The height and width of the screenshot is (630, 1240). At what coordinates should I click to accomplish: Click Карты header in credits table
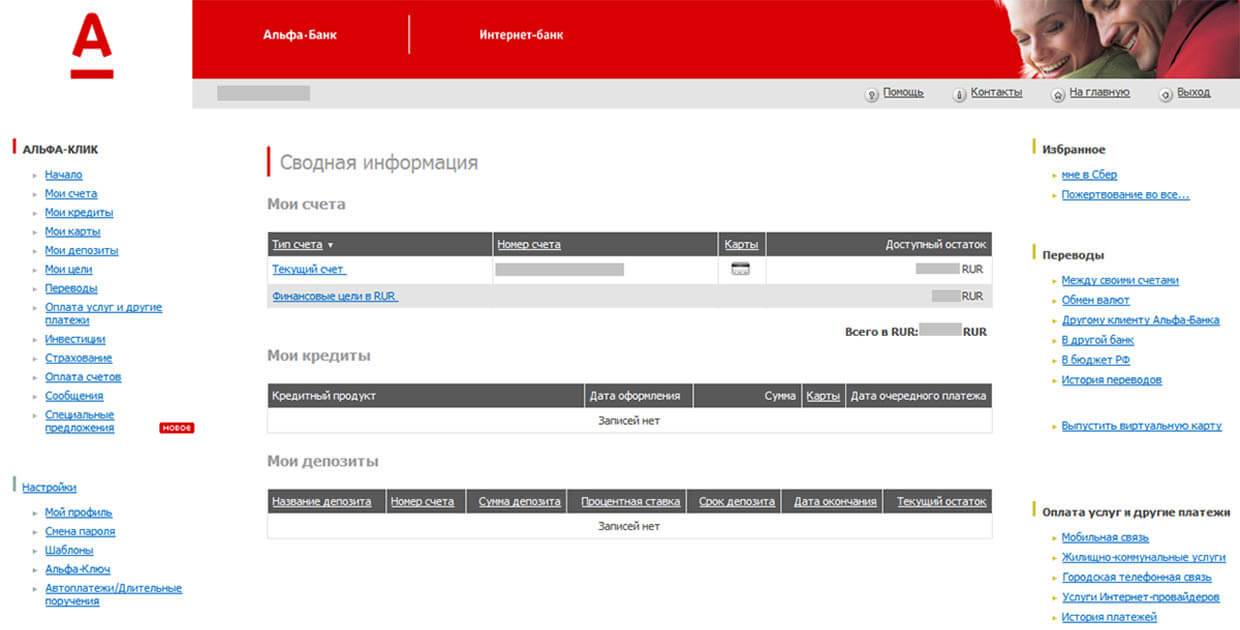pyautogui.click(x=823, y=396)
